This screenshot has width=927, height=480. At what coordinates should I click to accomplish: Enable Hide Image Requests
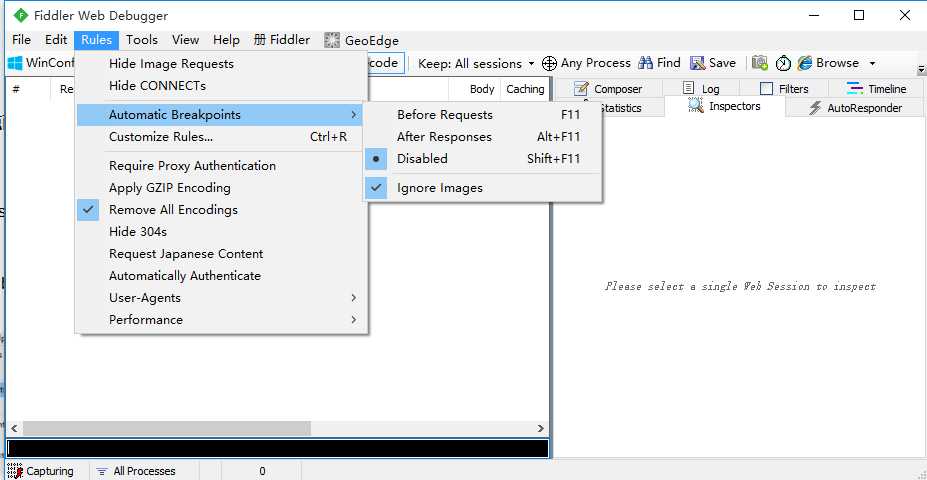point(219,64)
